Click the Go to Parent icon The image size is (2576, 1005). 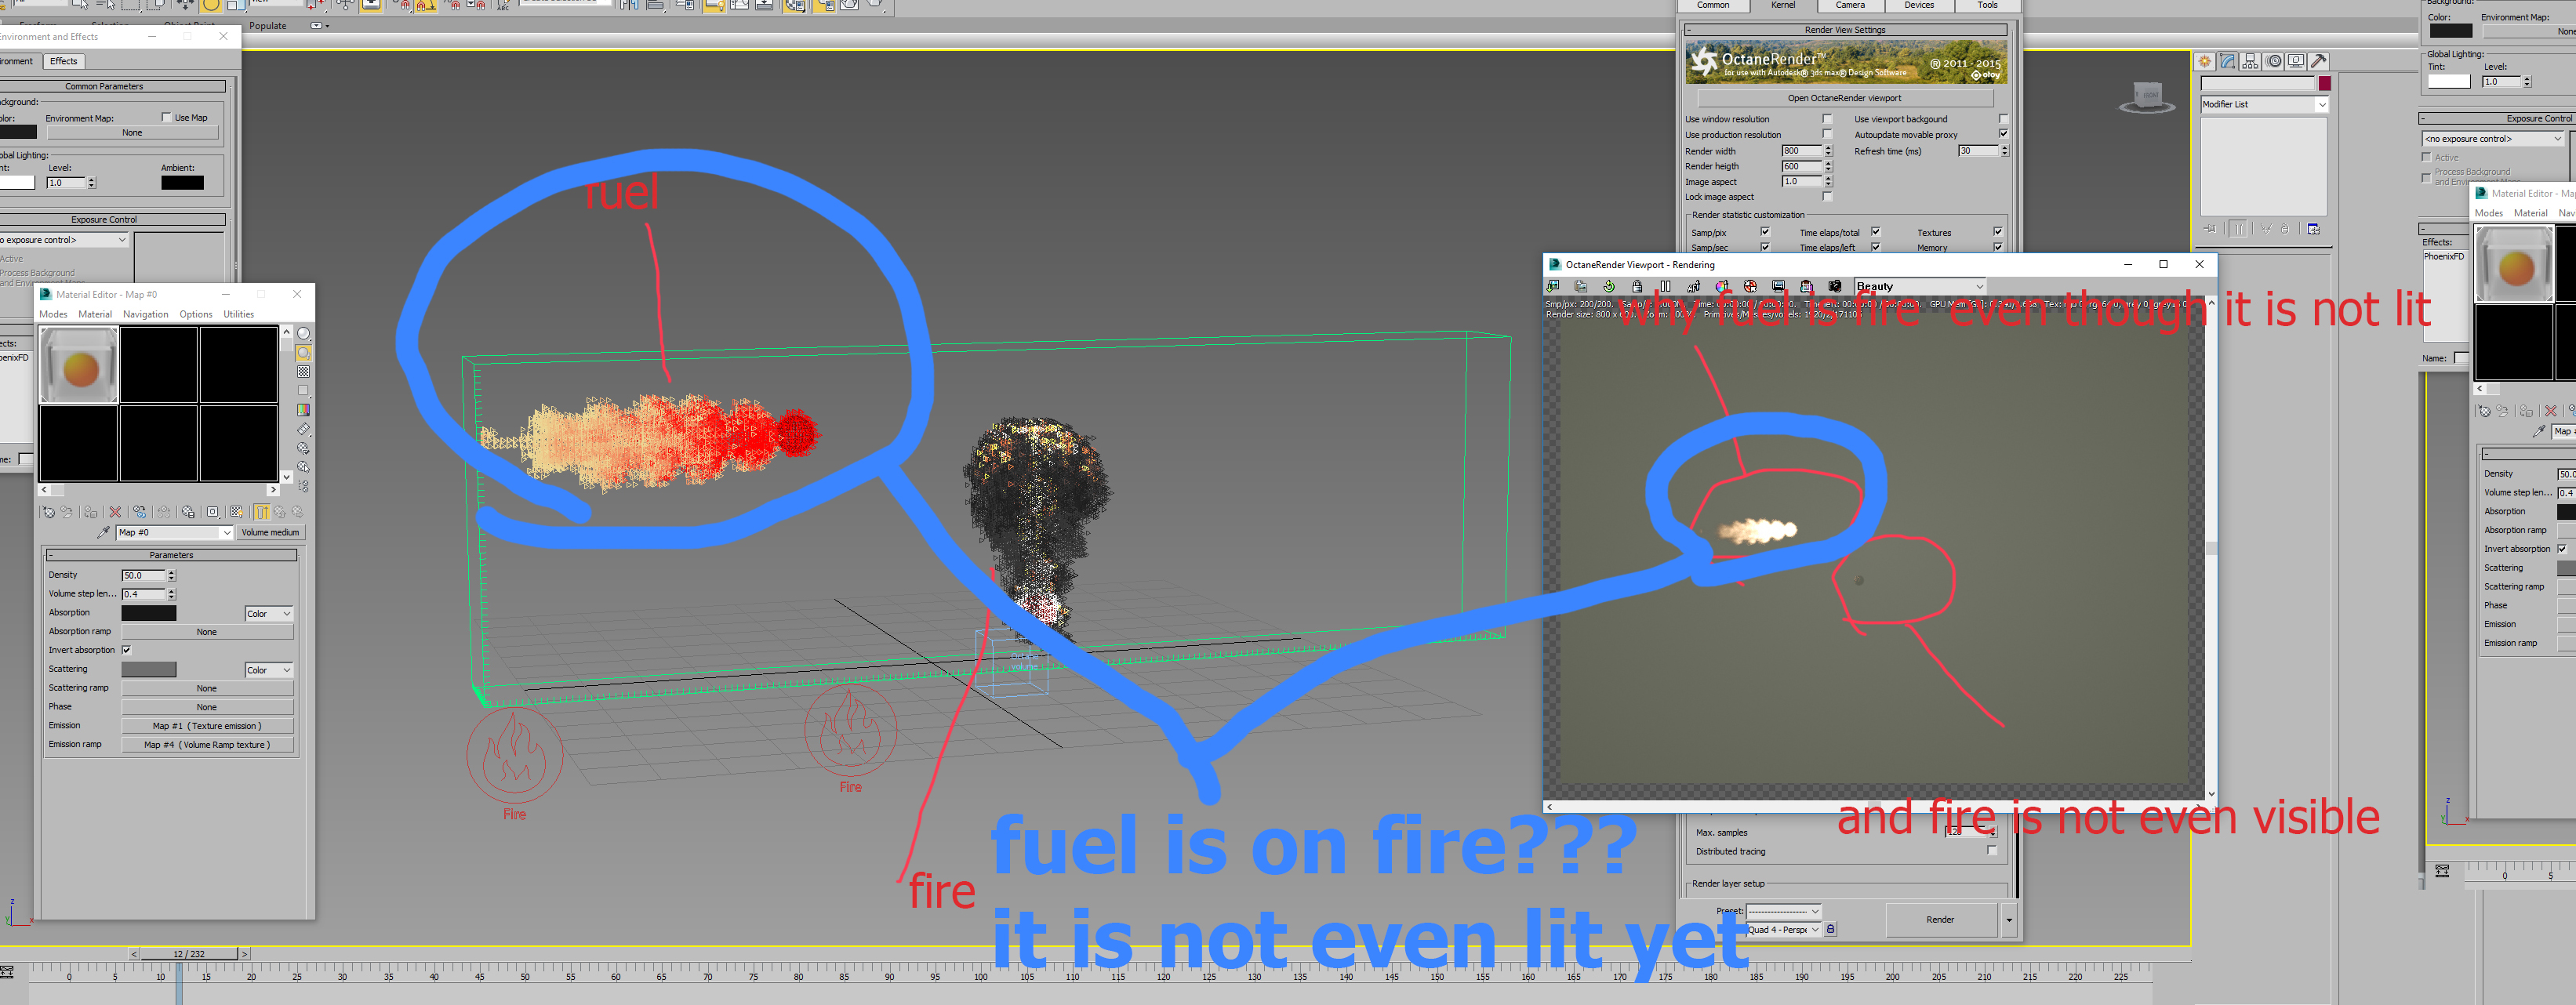point(280,512)
